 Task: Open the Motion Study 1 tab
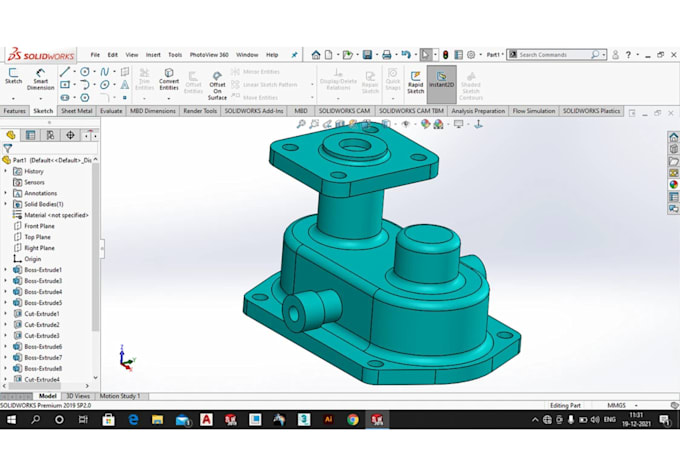point(120,396)
